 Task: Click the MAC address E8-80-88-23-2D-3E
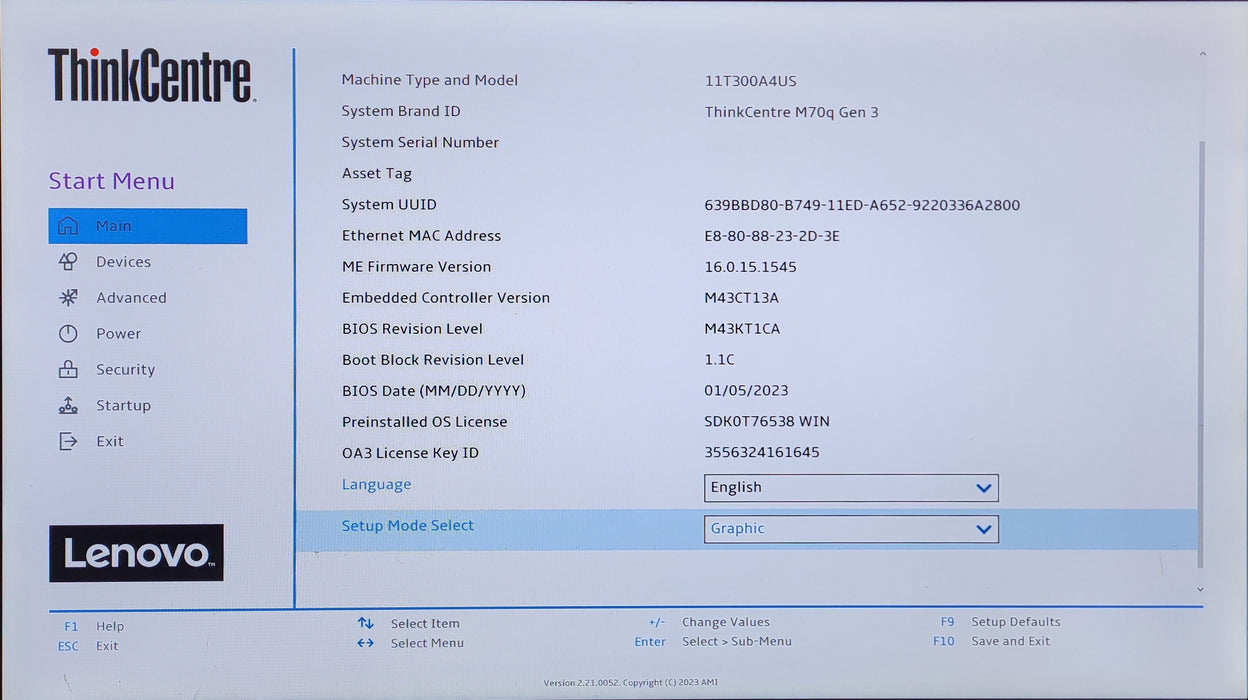tap(772, 236)
